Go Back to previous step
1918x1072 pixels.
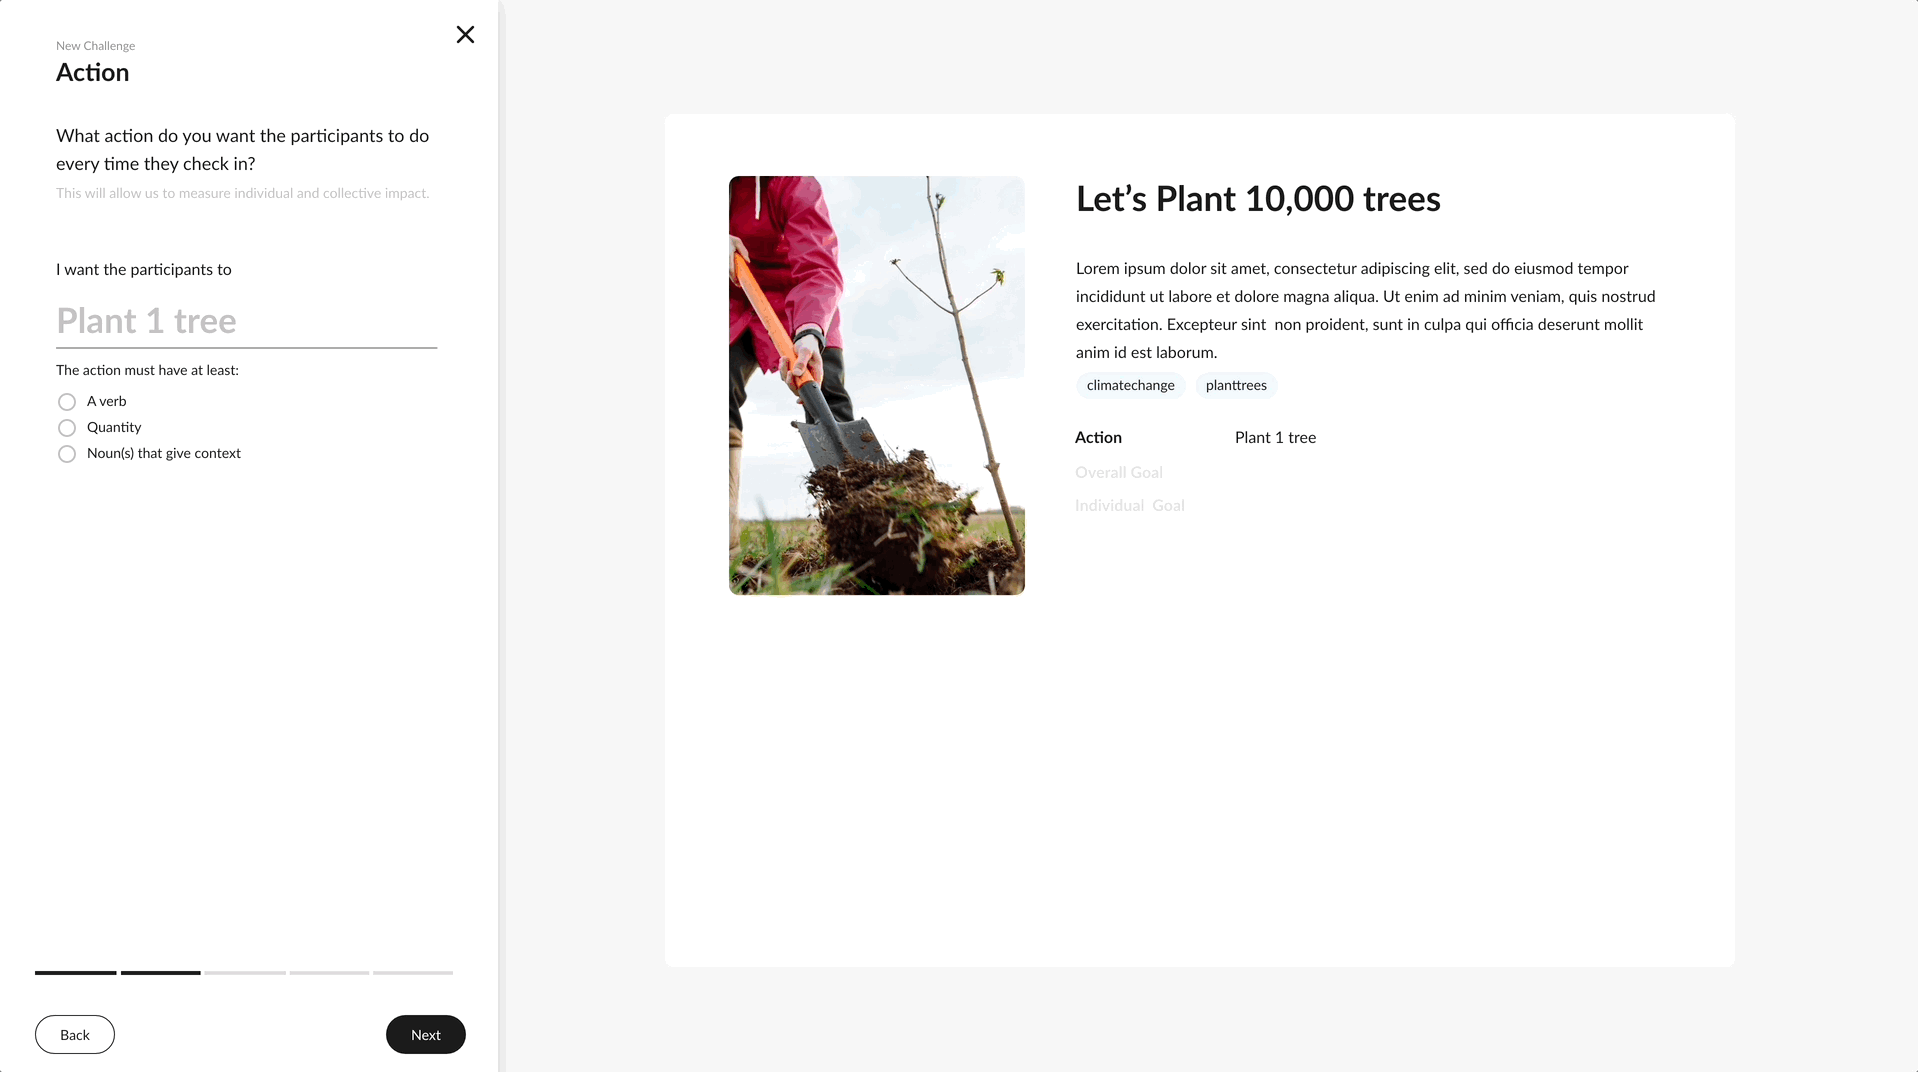click(75, 1034)
